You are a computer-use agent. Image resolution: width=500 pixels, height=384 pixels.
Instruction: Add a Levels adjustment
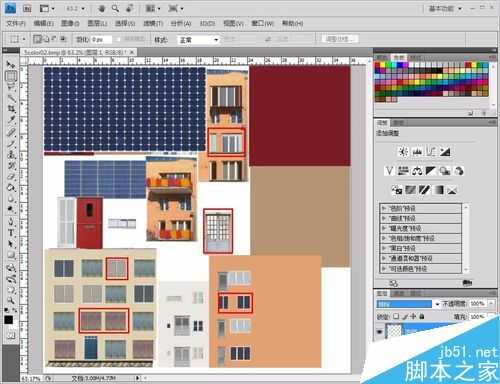click(x=417, y=152)
